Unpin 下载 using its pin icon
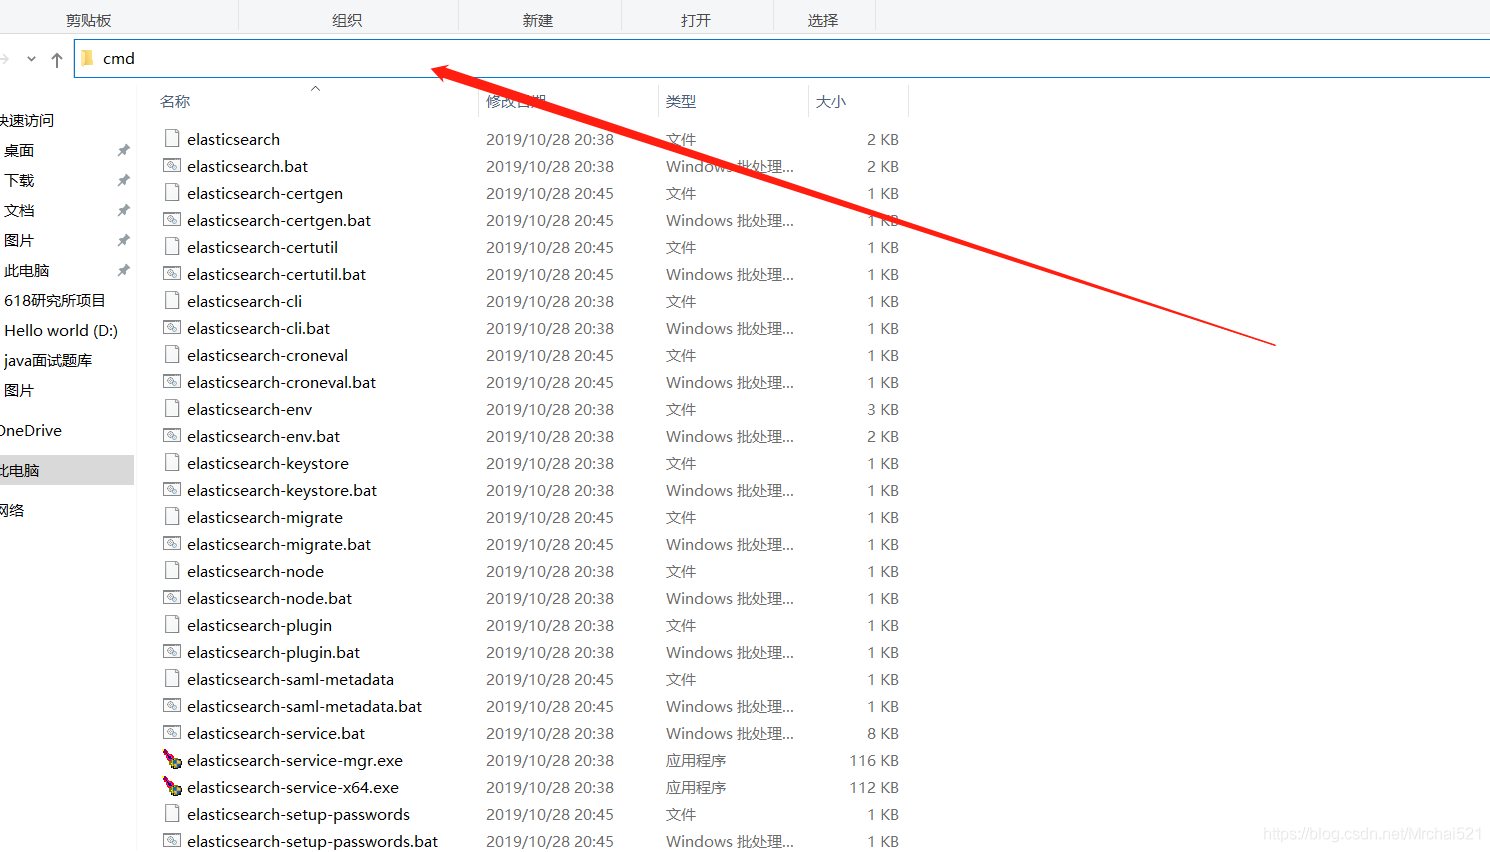 [123, 180]
